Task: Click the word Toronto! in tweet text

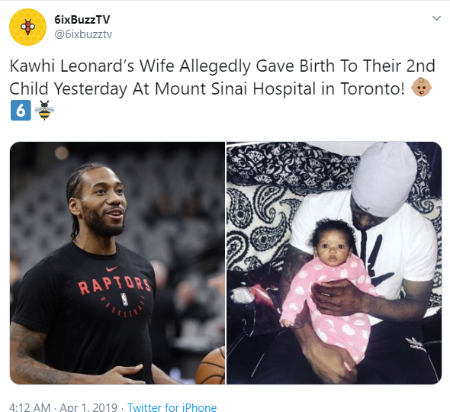Action: point(372,89)
